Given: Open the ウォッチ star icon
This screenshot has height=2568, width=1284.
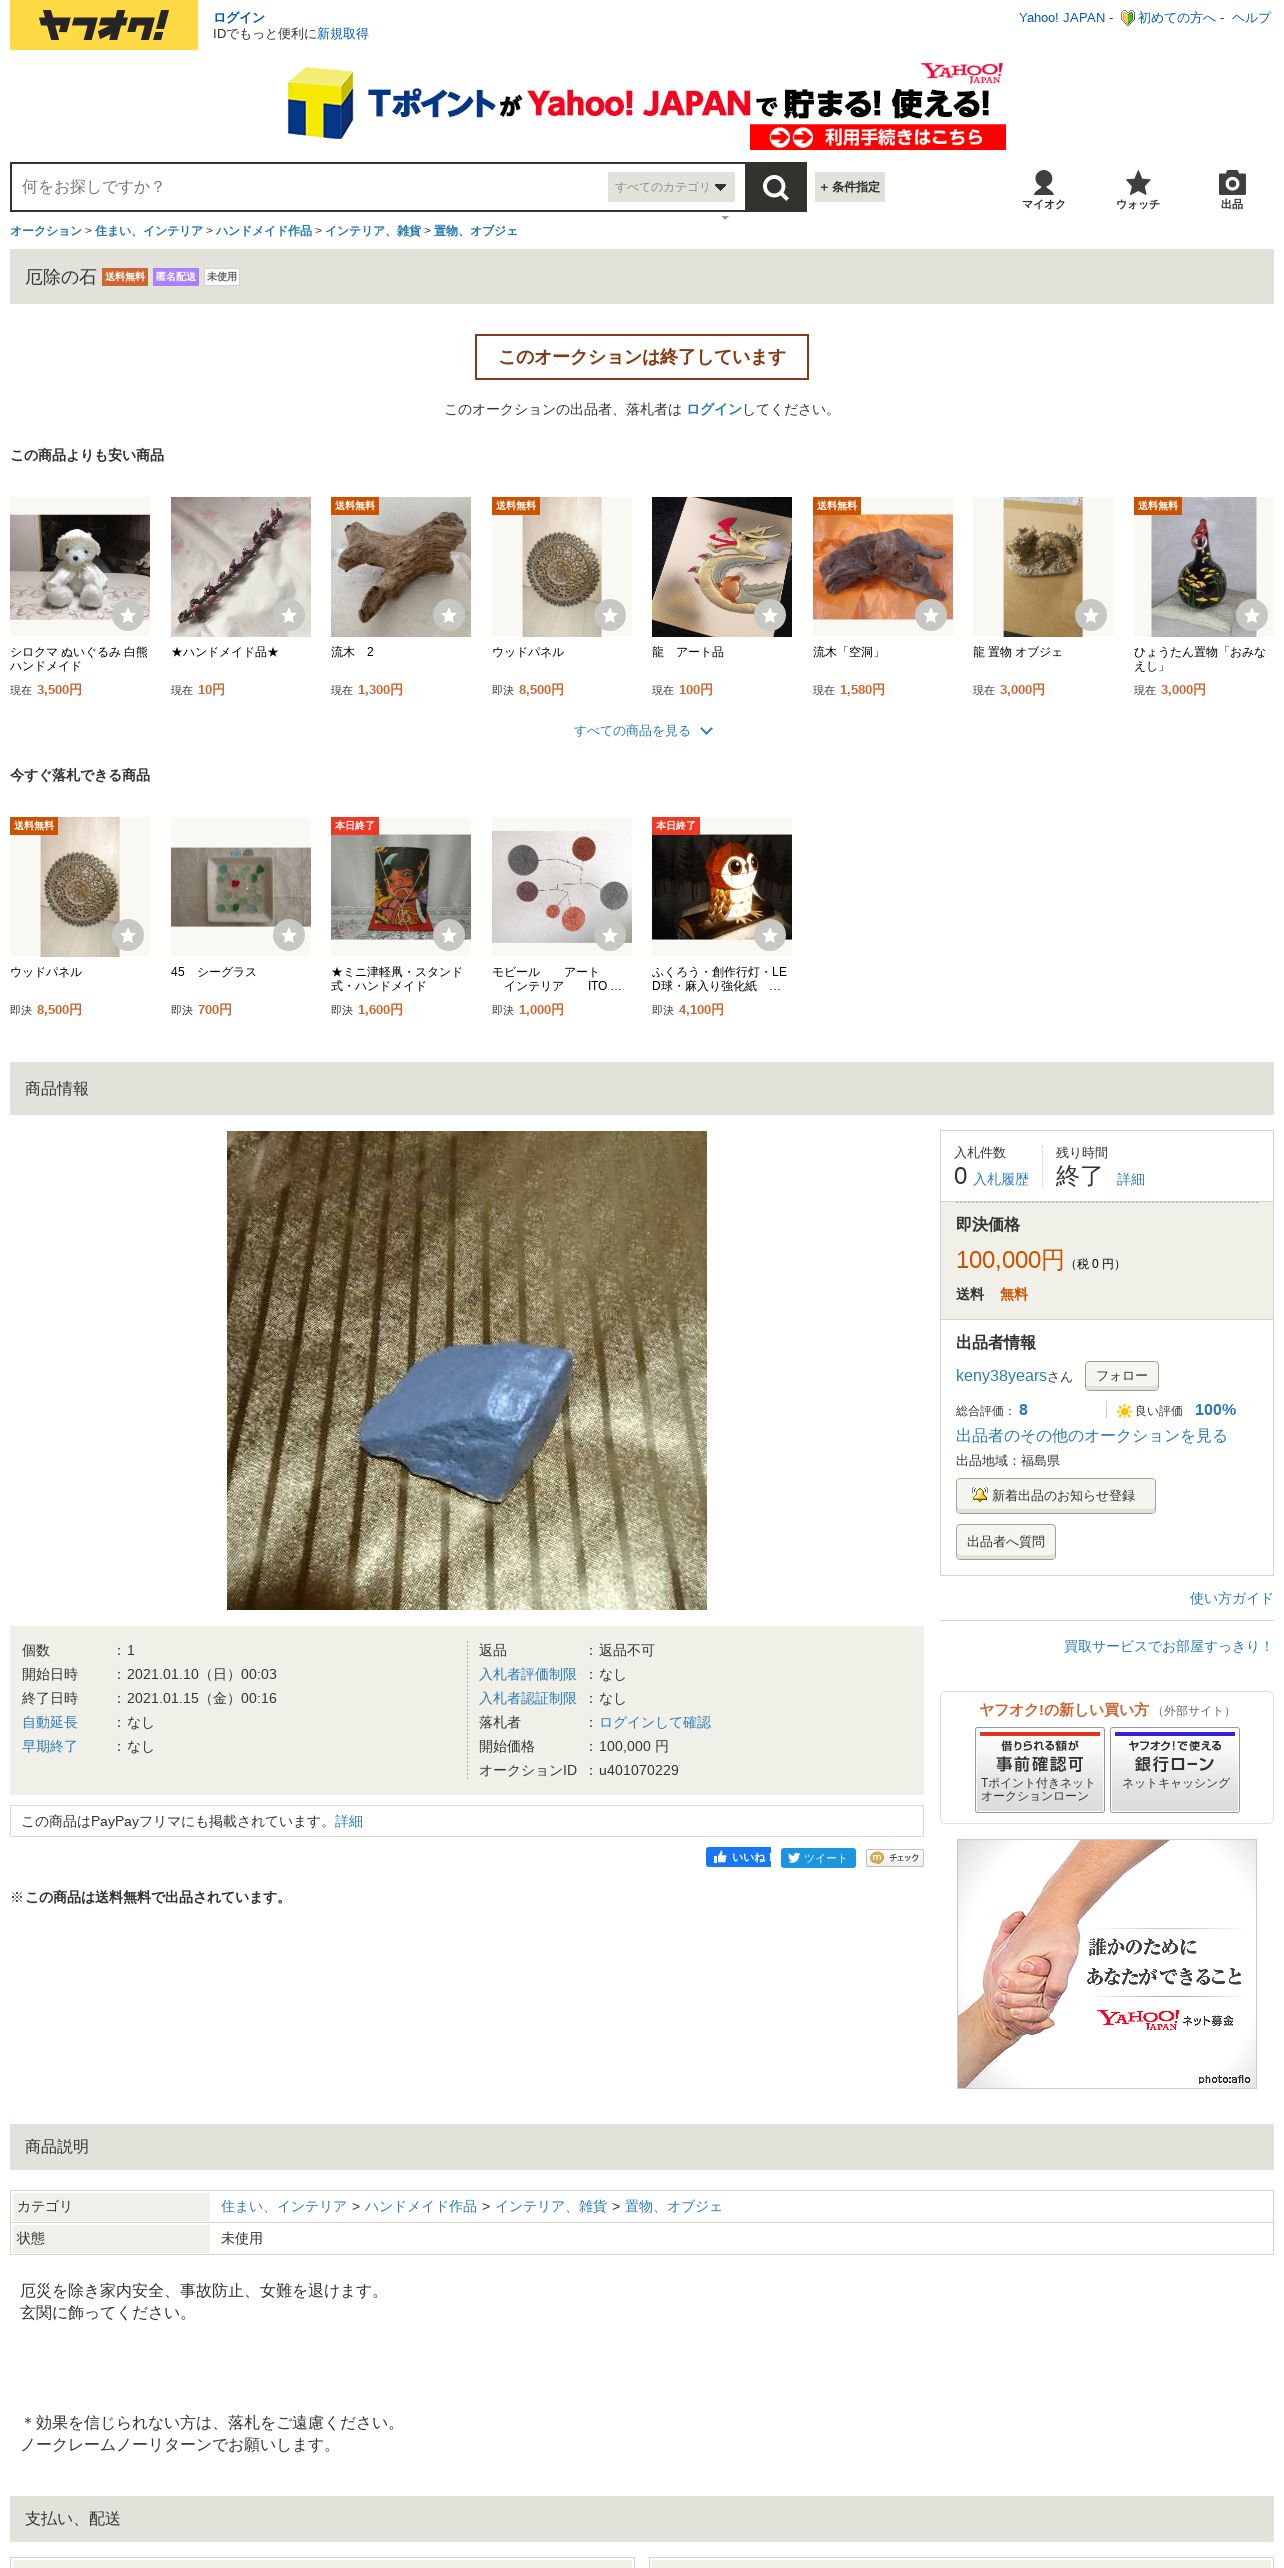Looking at the screenshot, I should pyautogui.click(x=1138, y=189).
